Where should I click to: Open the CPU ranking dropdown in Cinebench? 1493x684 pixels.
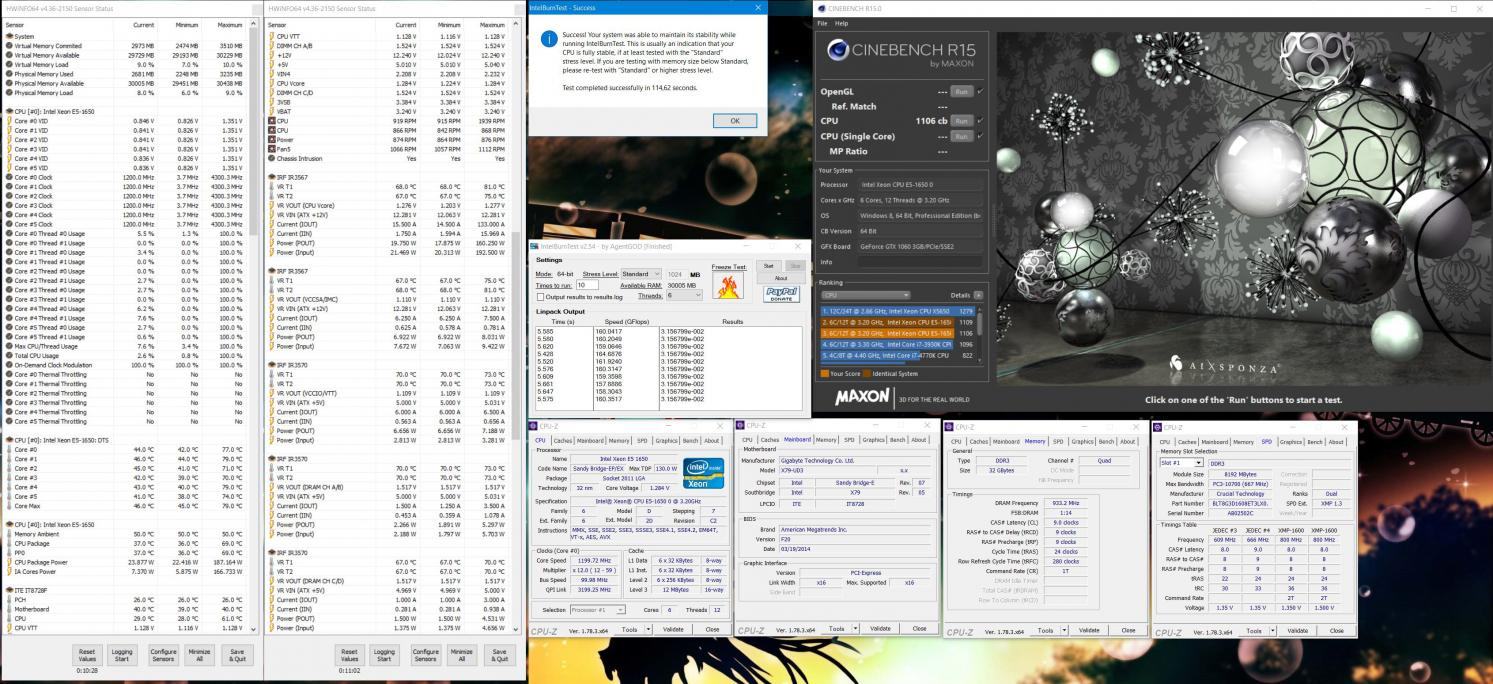click(x=866, y=295)
